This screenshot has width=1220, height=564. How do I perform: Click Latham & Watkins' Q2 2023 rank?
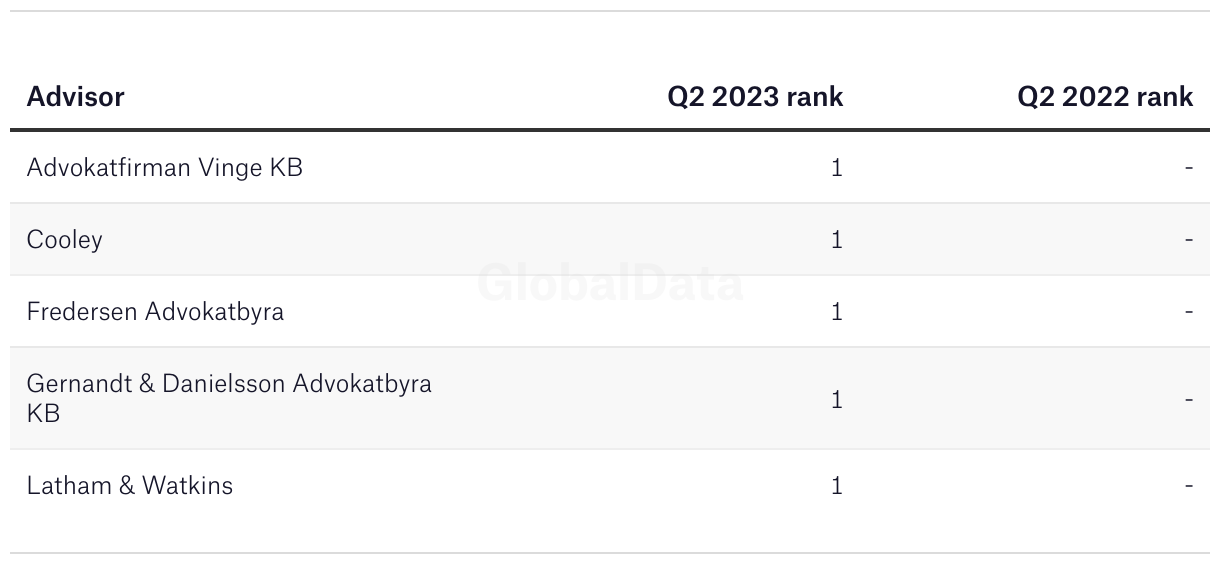837,486
